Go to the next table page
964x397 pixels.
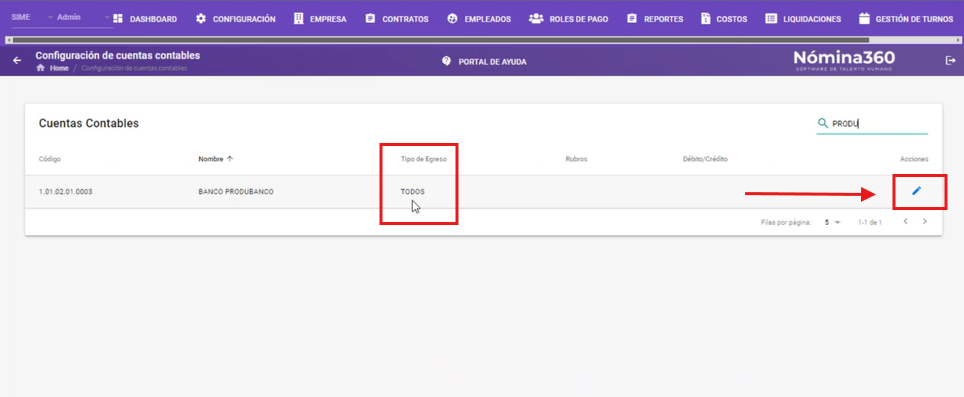point(925,221)
